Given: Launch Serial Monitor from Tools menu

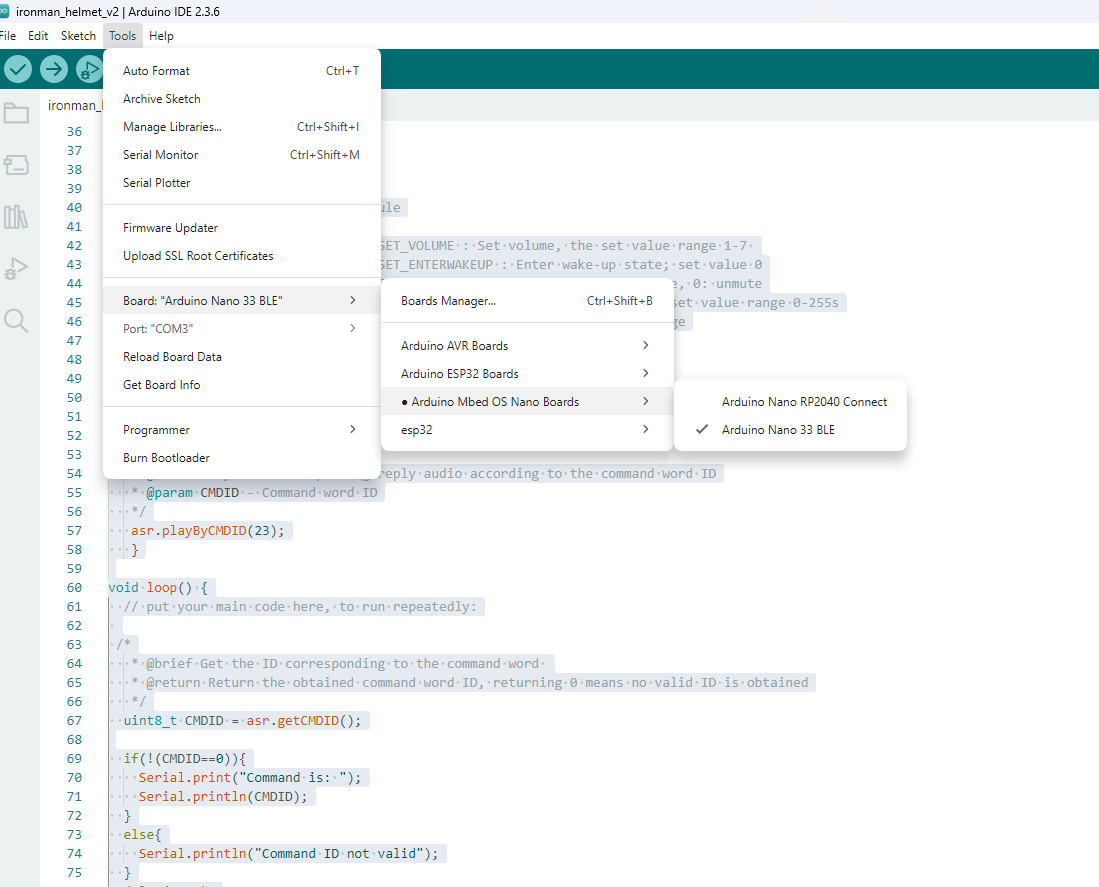Looking at the screenshot, I should (242, 155).
